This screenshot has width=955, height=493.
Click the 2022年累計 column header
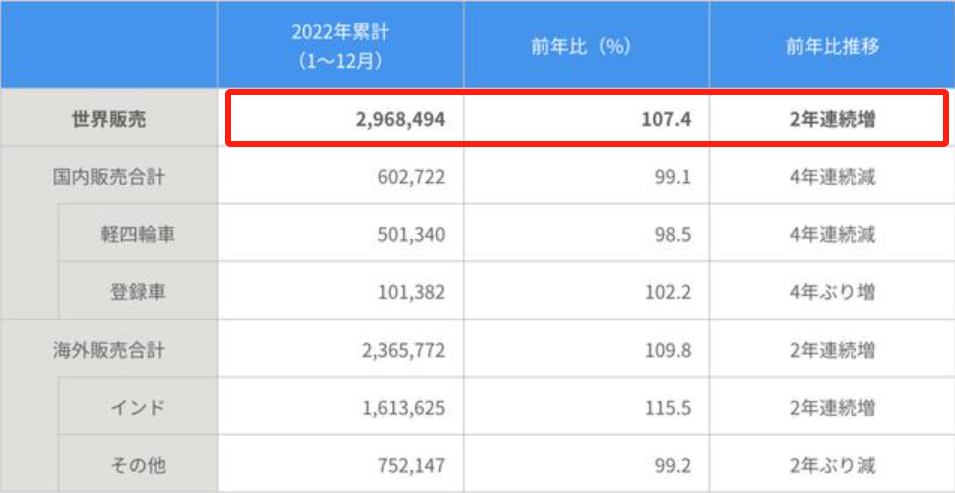342,45
